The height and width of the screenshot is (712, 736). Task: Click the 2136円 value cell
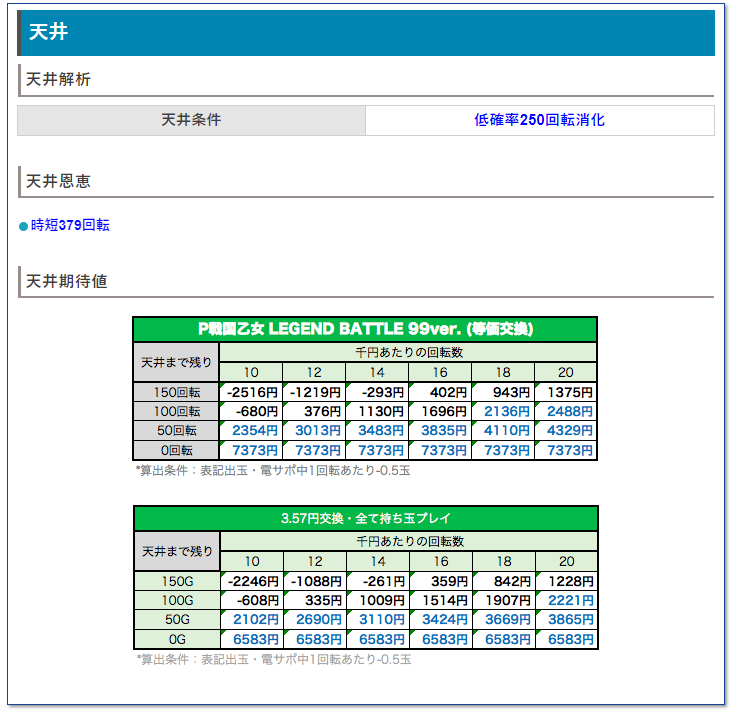click(503, 411)
